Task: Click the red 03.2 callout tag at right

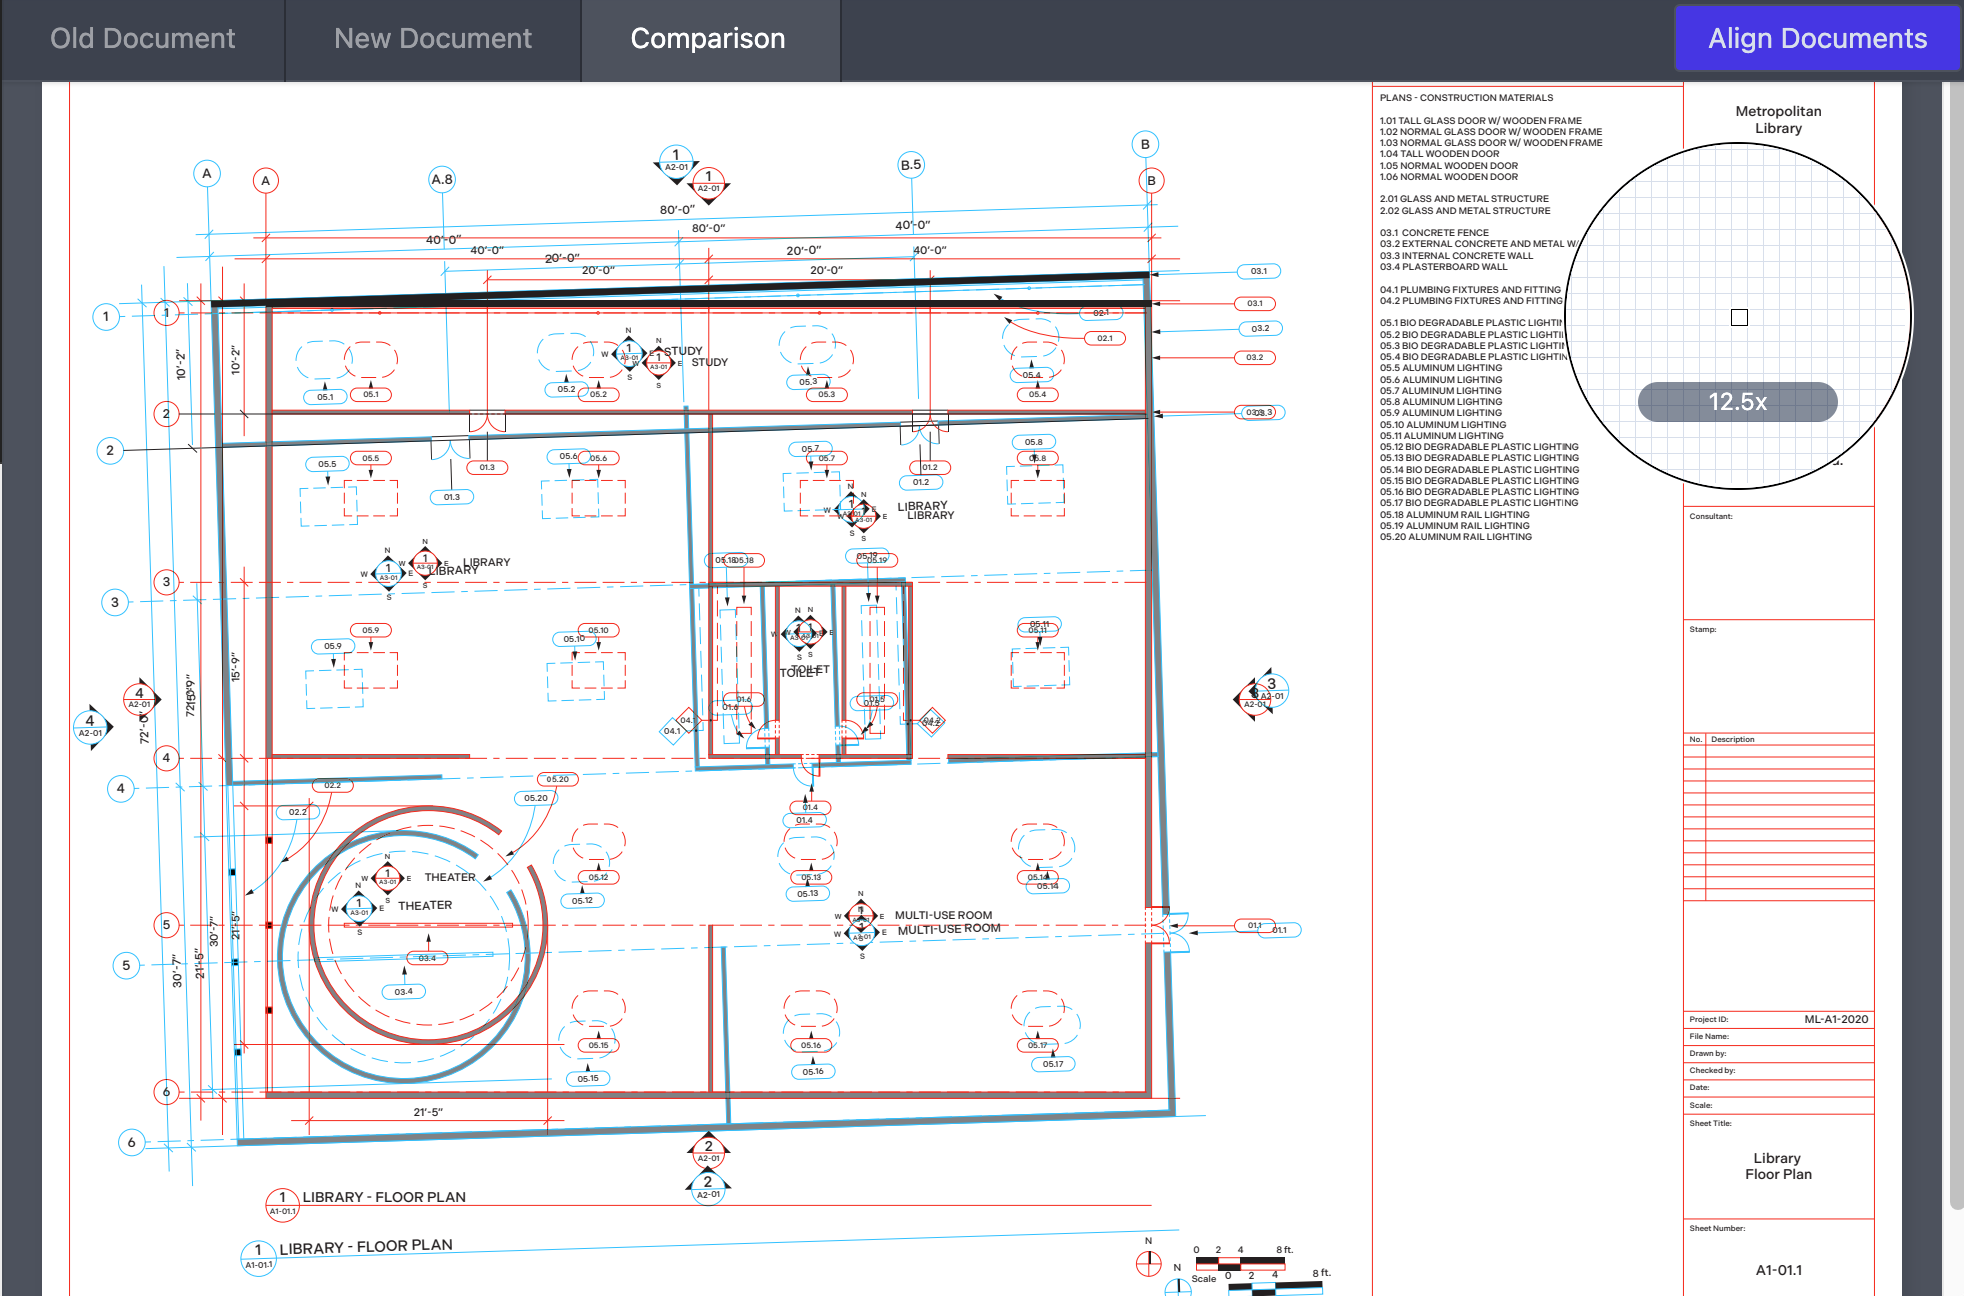Action: click(x=1254, y=357)
